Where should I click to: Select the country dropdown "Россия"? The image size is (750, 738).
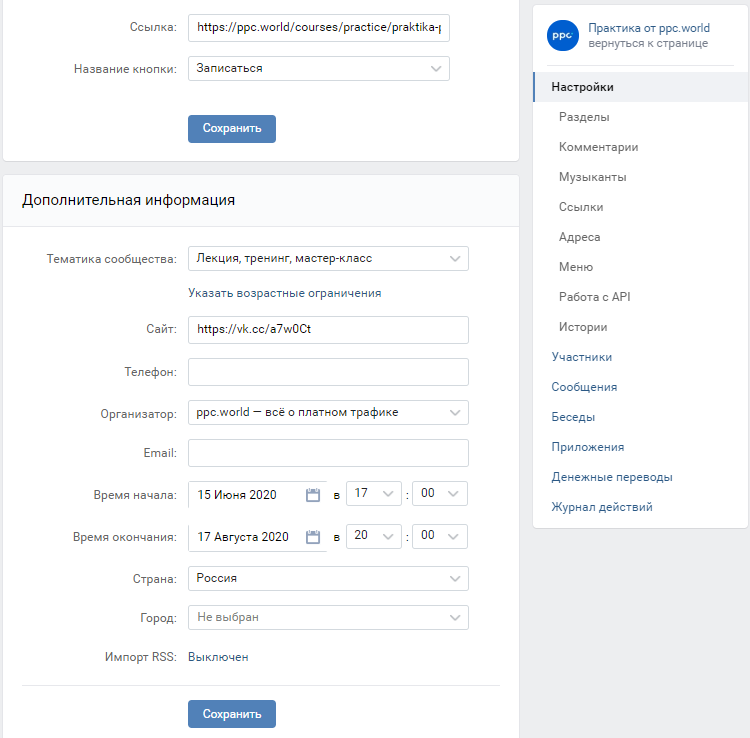328,578
